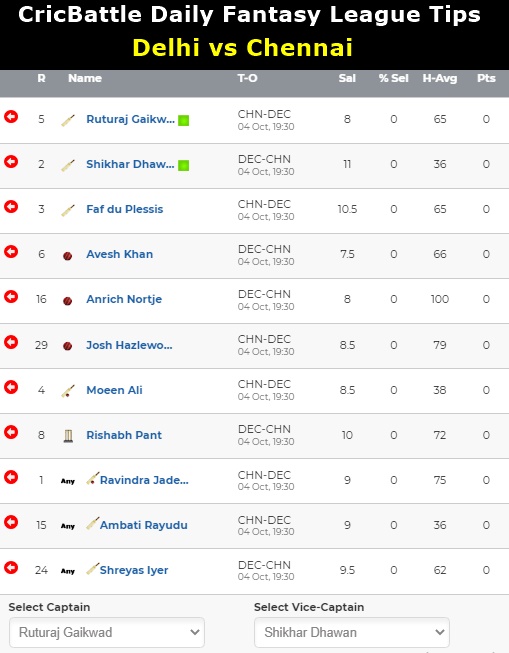Click Any position label beside Shreyas Iyer
The image size is (509, 653).
click(x=68, y=571)
